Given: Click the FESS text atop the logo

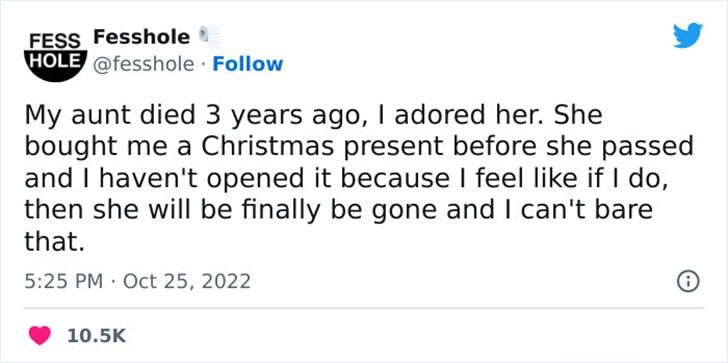Looking at the screenshot, I should tap(56, 40).
